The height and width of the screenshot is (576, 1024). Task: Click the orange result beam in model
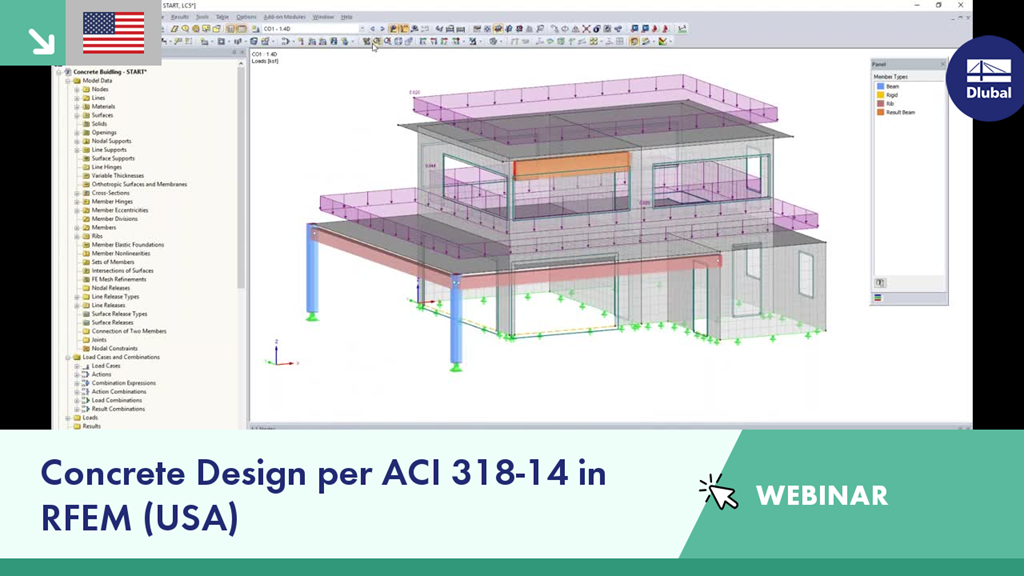point(571,166)
